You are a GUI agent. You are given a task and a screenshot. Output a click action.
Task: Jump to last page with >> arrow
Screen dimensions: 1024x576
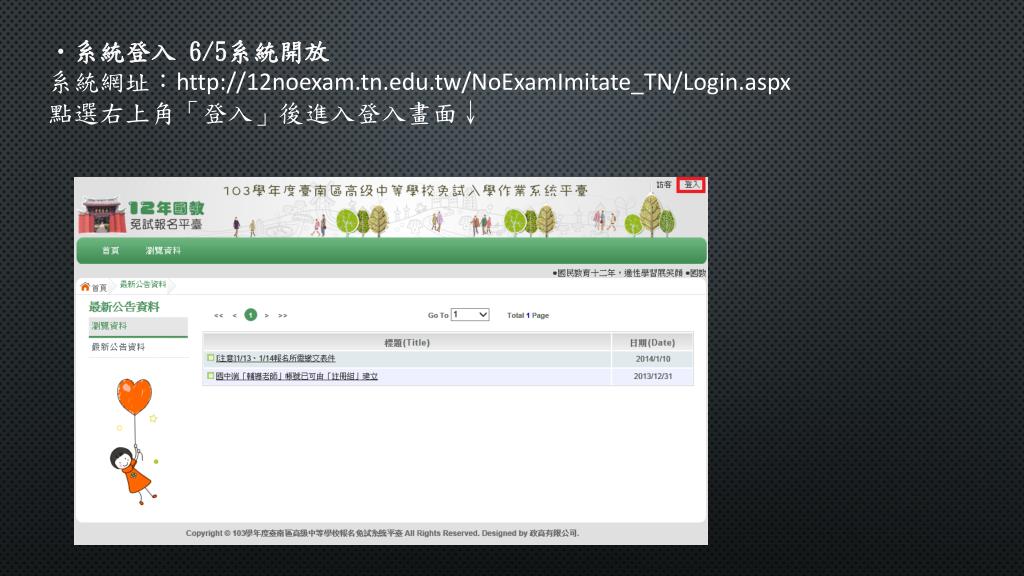(x=283, y=315)
